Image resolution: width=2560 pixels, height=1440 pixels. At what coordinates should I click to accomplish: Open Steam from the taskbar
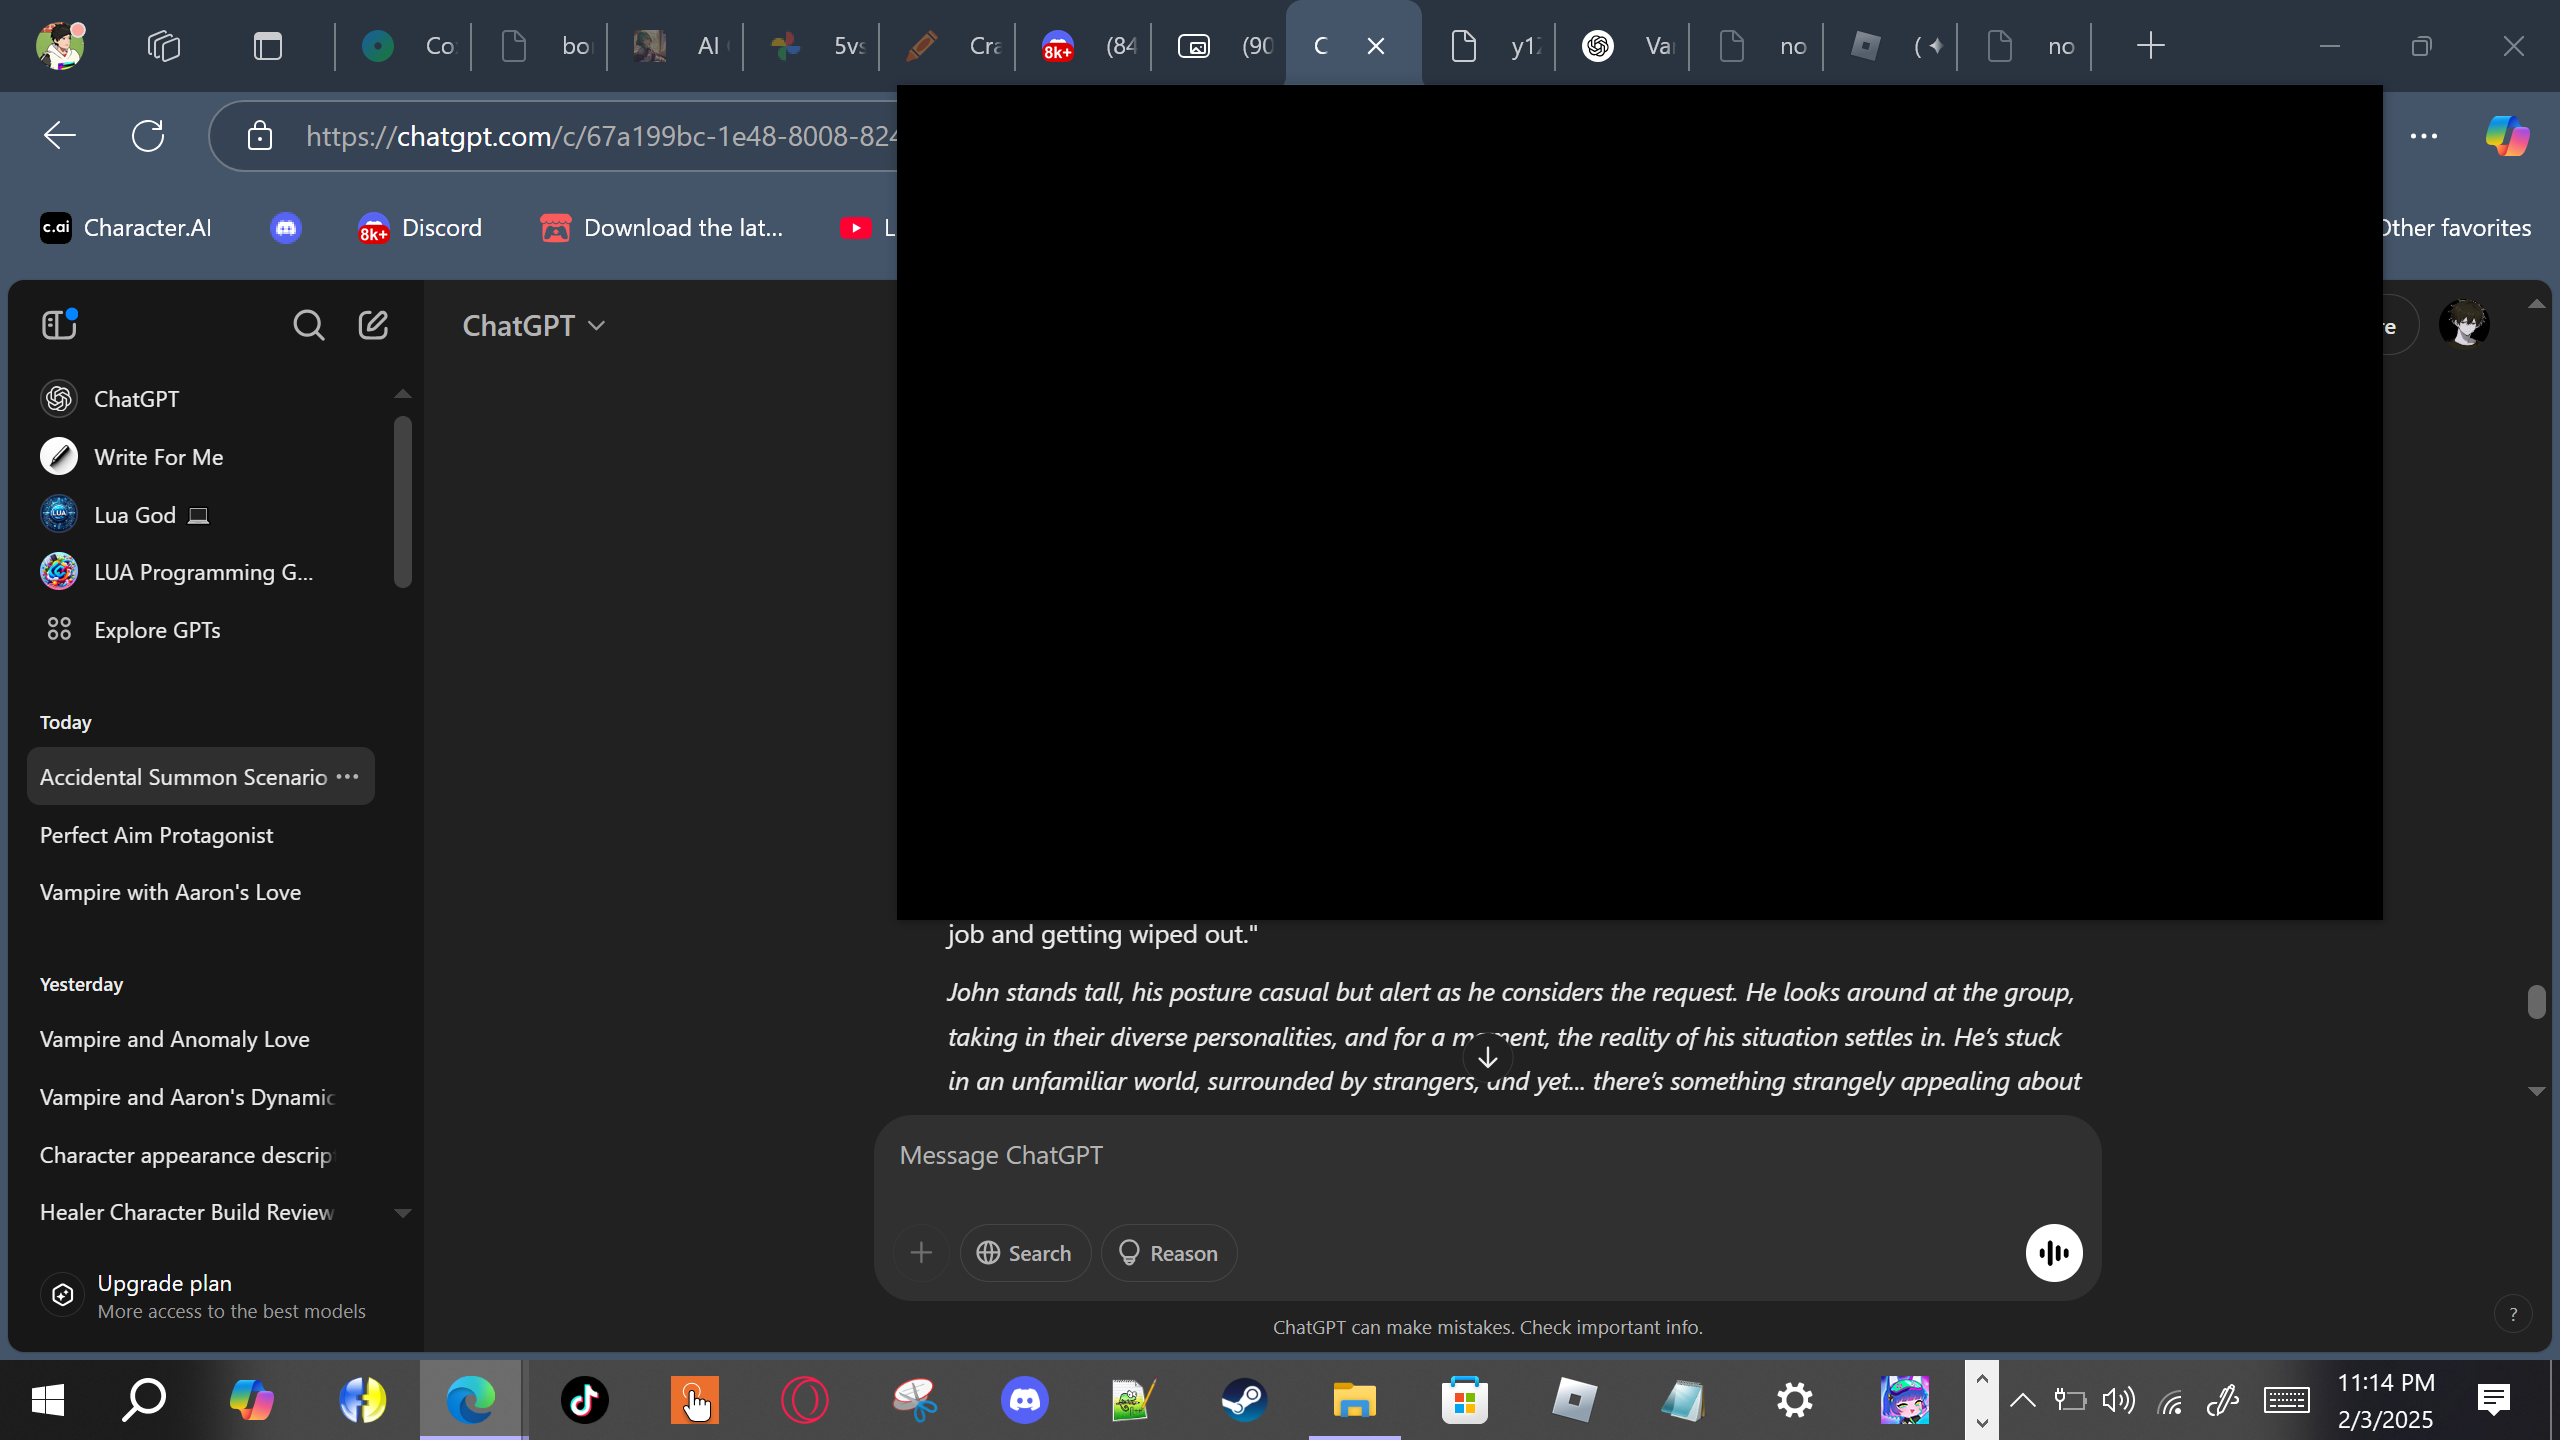1244,1400
